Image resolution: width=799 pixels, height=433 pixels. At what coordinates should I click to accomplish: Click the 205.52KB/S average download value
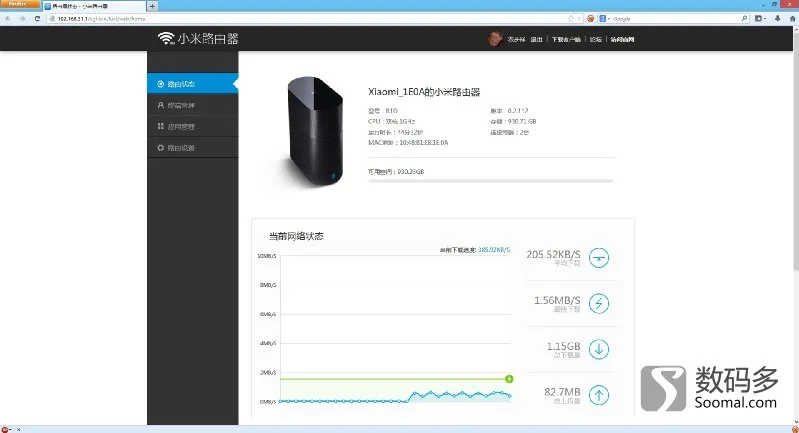(x=553, y=254)
